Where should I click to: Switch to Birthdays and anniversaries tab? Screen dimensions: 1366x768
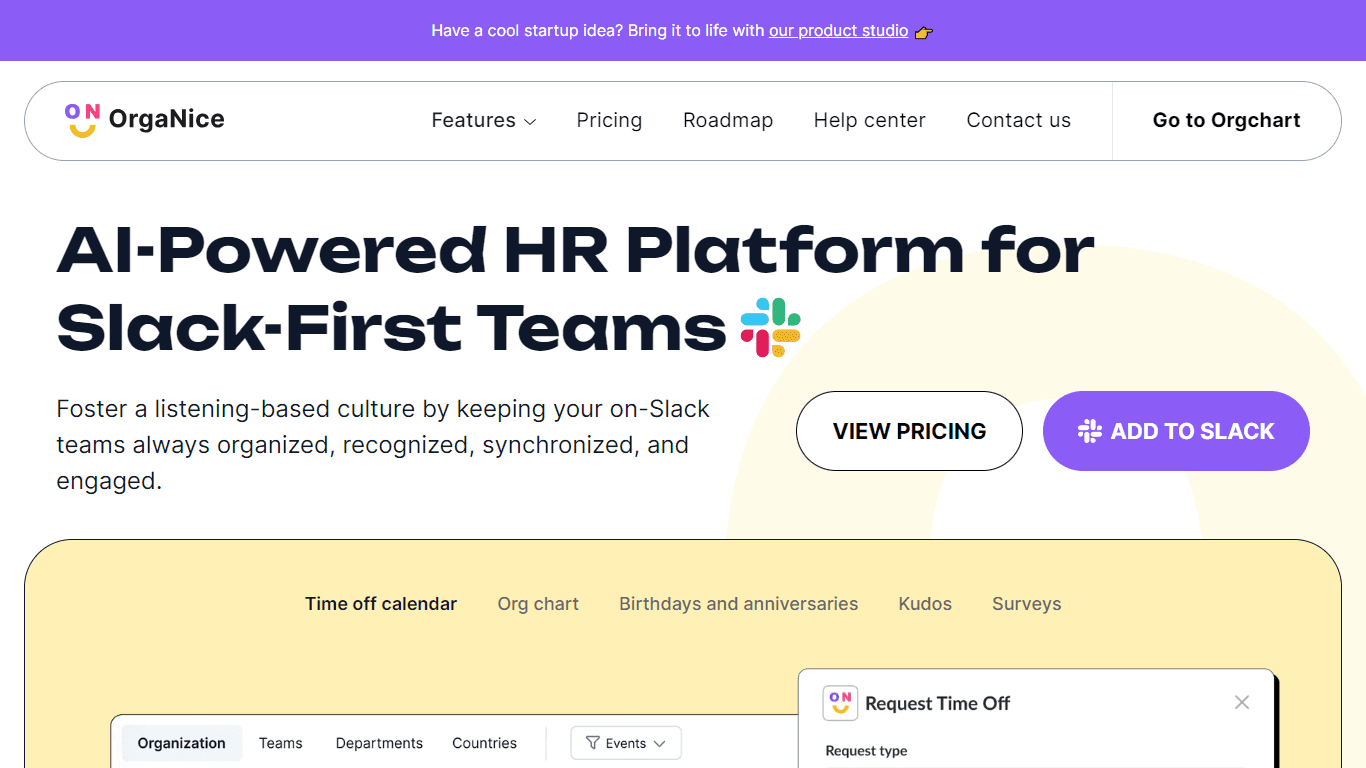tap(738, 604)
